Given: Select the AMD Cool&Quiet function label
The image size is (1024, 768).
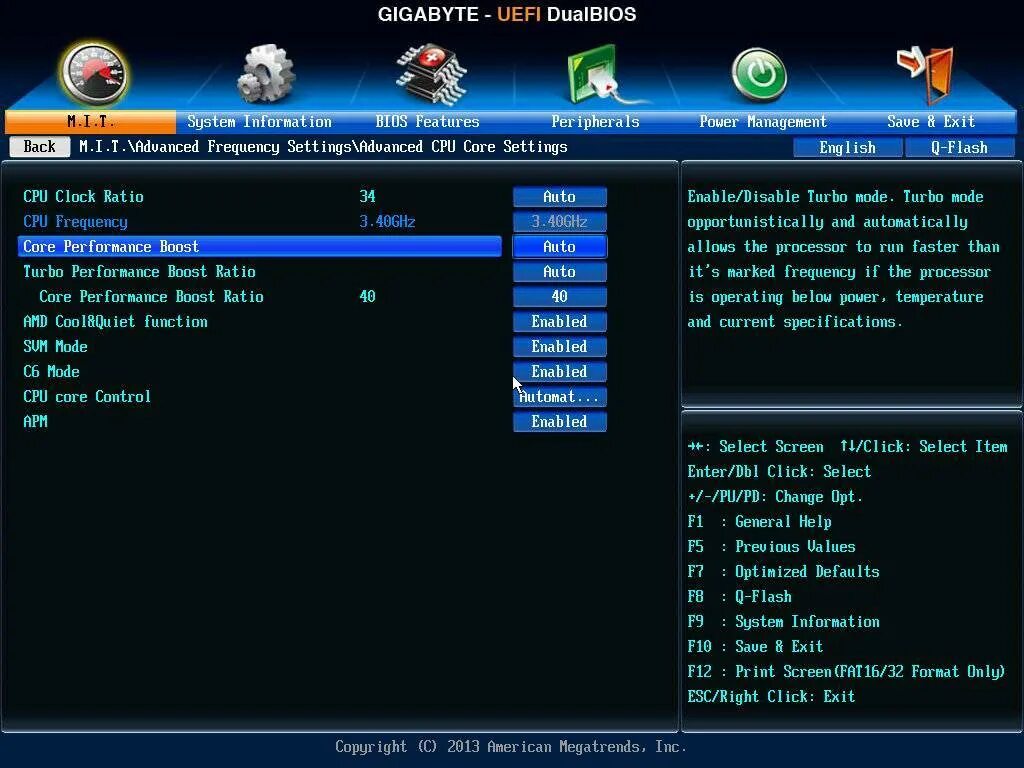Looking at the screenshot, I should 115,321.
